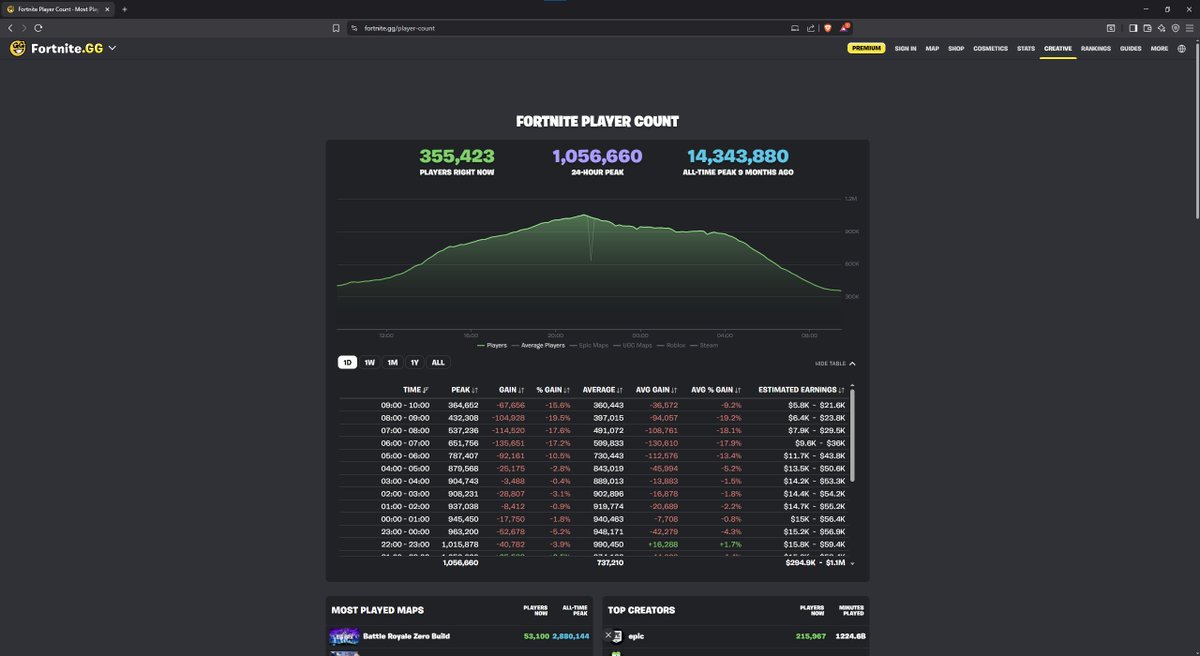Toggle the browser sidebar panel icon

click(1134, 28)
